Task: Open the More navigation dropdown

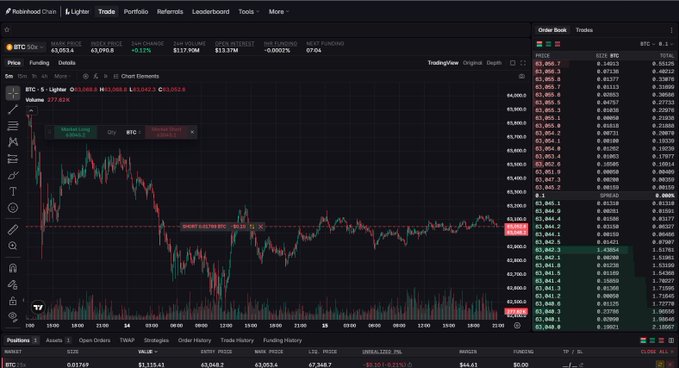Action: pyautogui.click(x=279, y=12)
